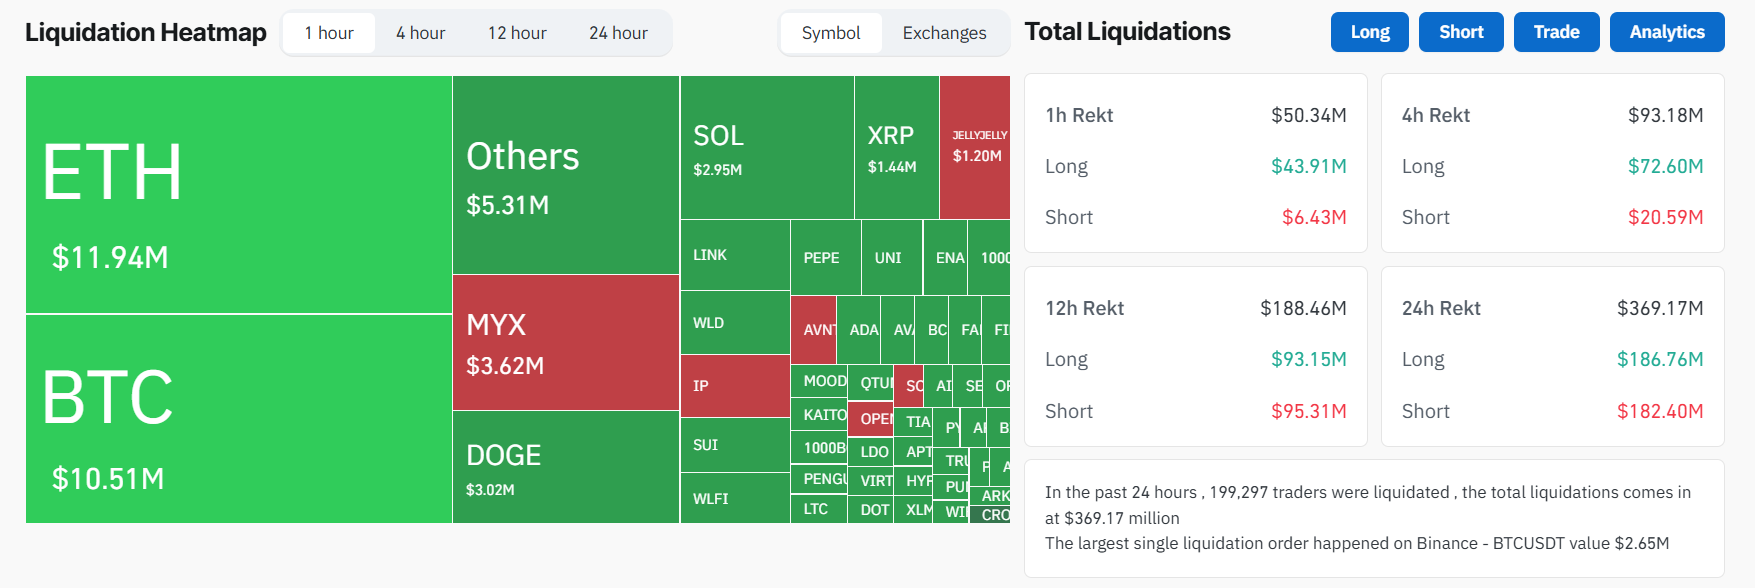
Task: Click the red JELLYJELLY tile
Action: pyautogui.click(x=975, y=148)
